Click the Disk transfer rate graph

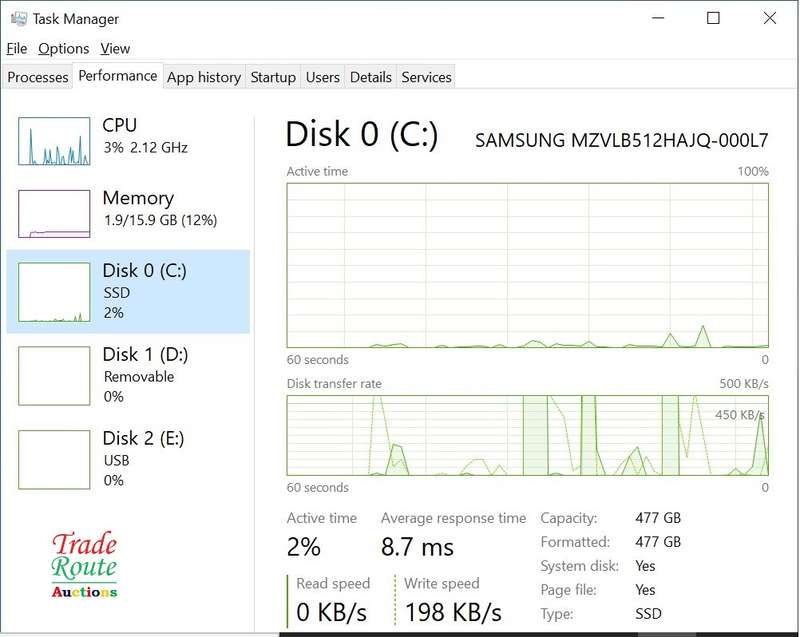click(528, 436)
